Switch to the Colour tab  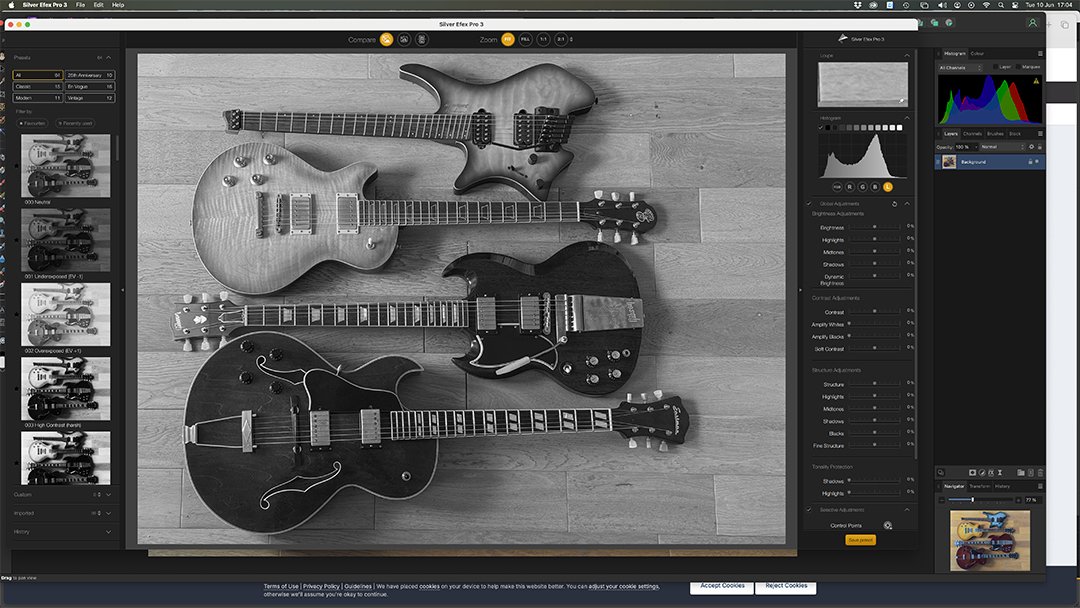coord(977,54)
